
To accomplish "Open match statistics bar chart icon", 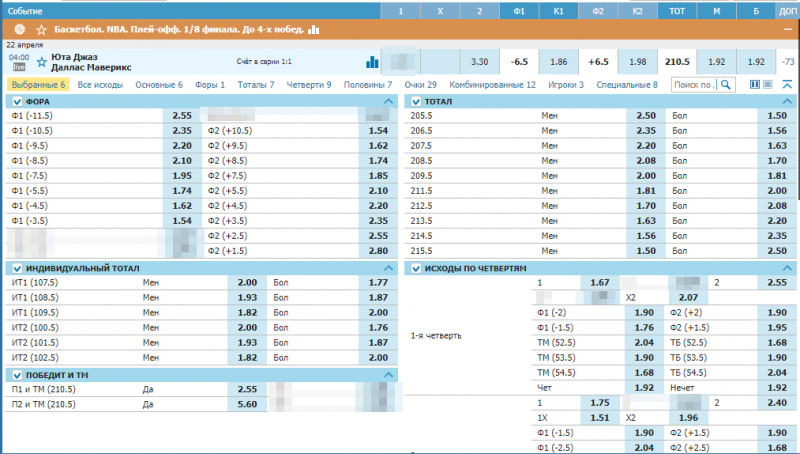I will (x=372, y=62).
